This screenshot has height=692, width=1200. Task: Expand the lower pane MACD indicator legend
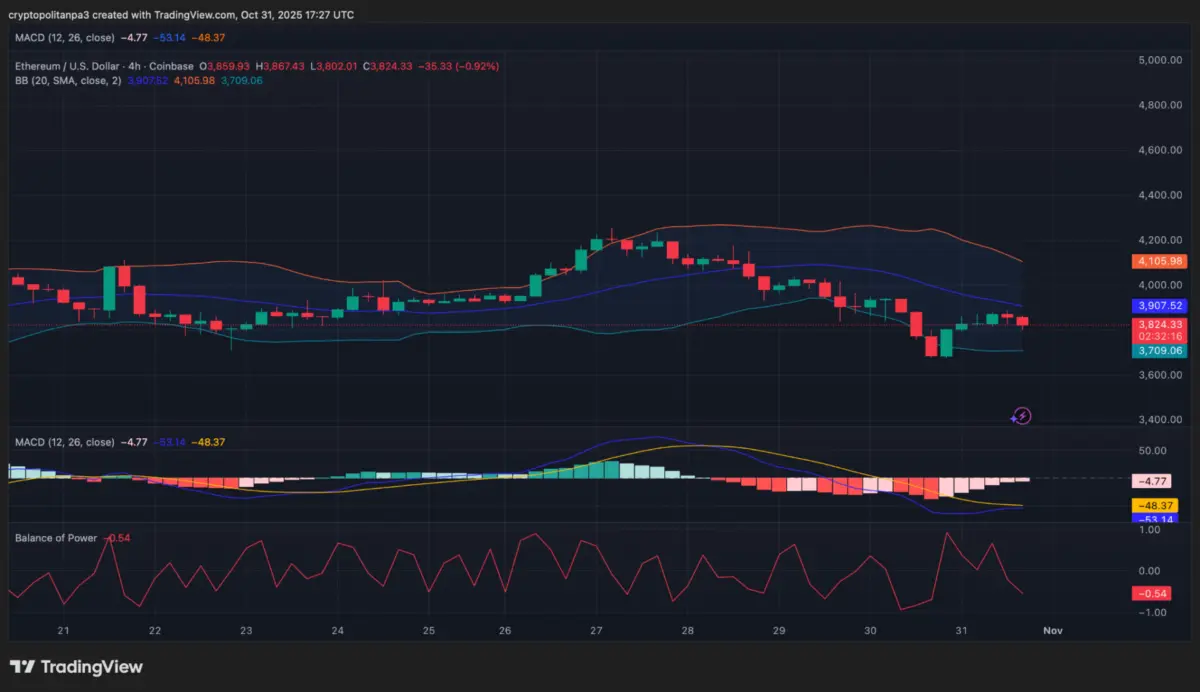click(63, 442)
